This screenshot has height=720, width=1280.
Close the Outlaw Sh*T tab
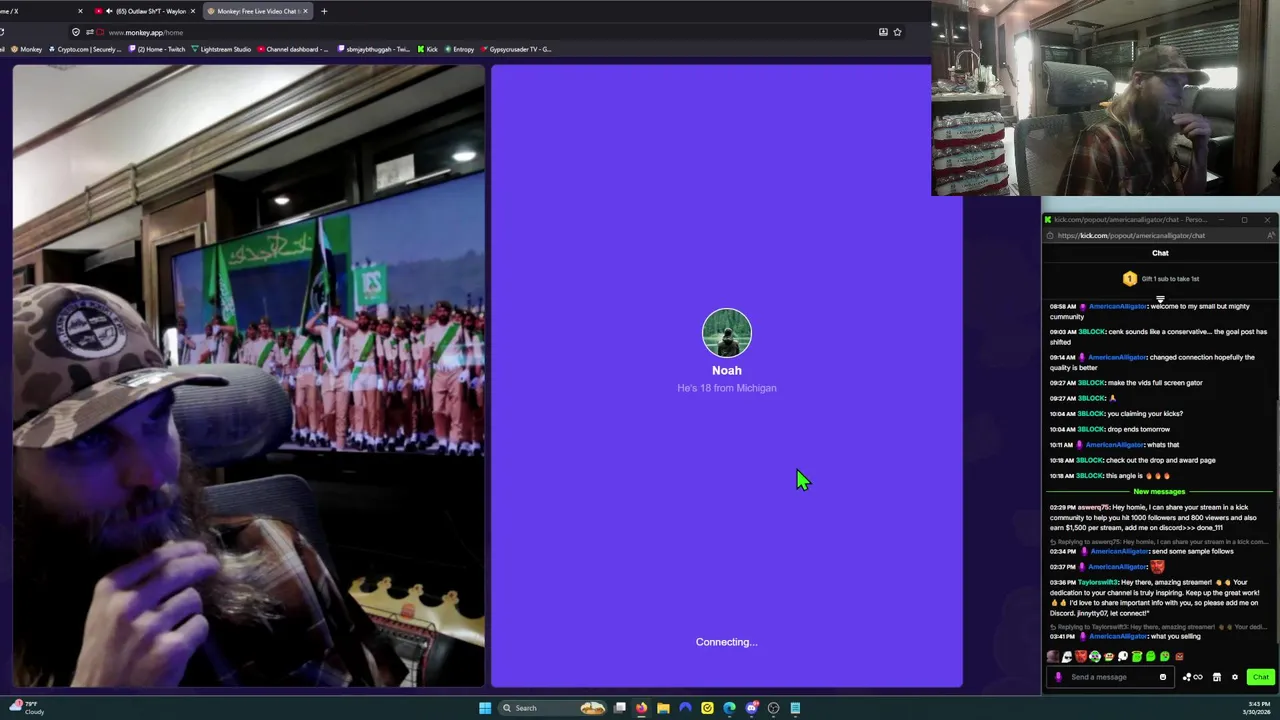192,11
